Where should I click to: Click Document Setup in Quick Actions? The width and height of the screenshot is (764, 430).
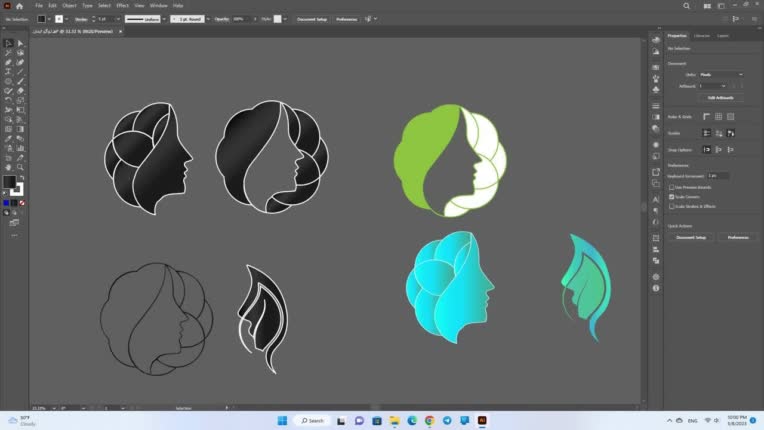tap(691, 237)
